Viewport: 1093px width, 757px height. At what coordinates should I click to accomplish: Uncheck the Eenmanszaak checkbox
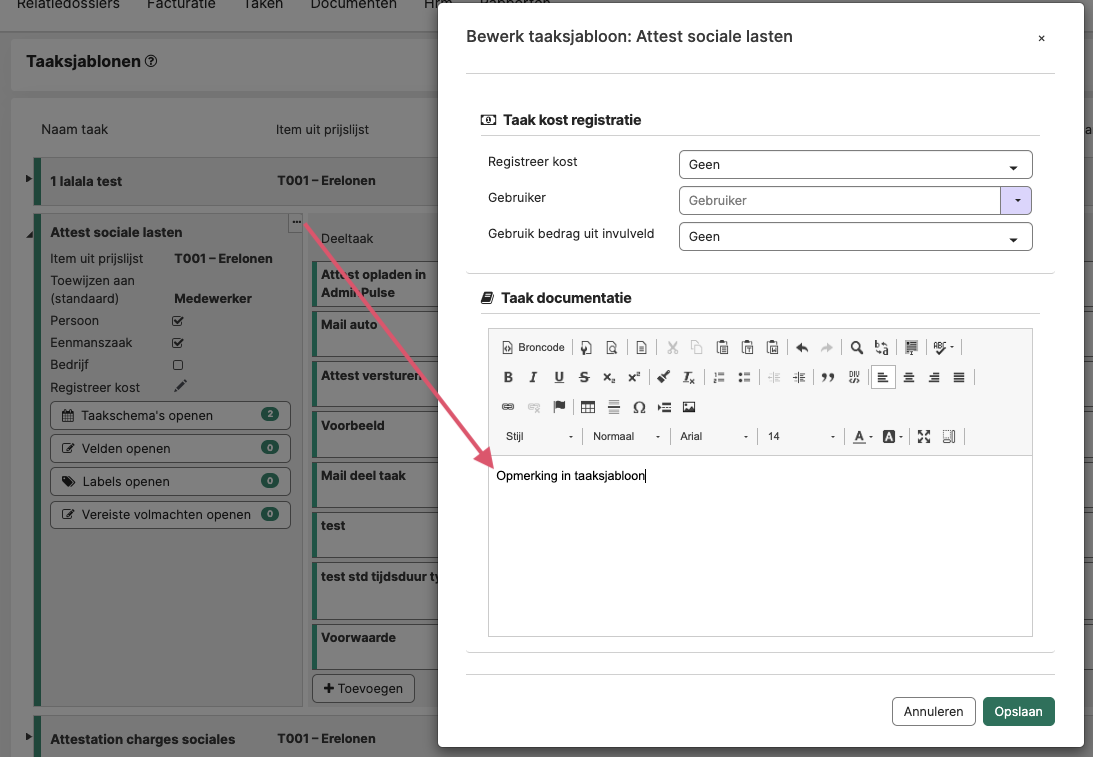(x=178, y=343)
